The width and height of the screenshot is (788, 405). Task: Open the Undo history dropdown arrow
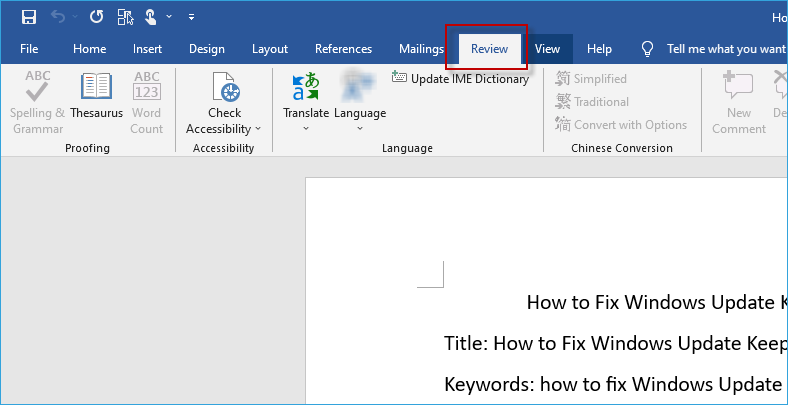coord(75,18)
